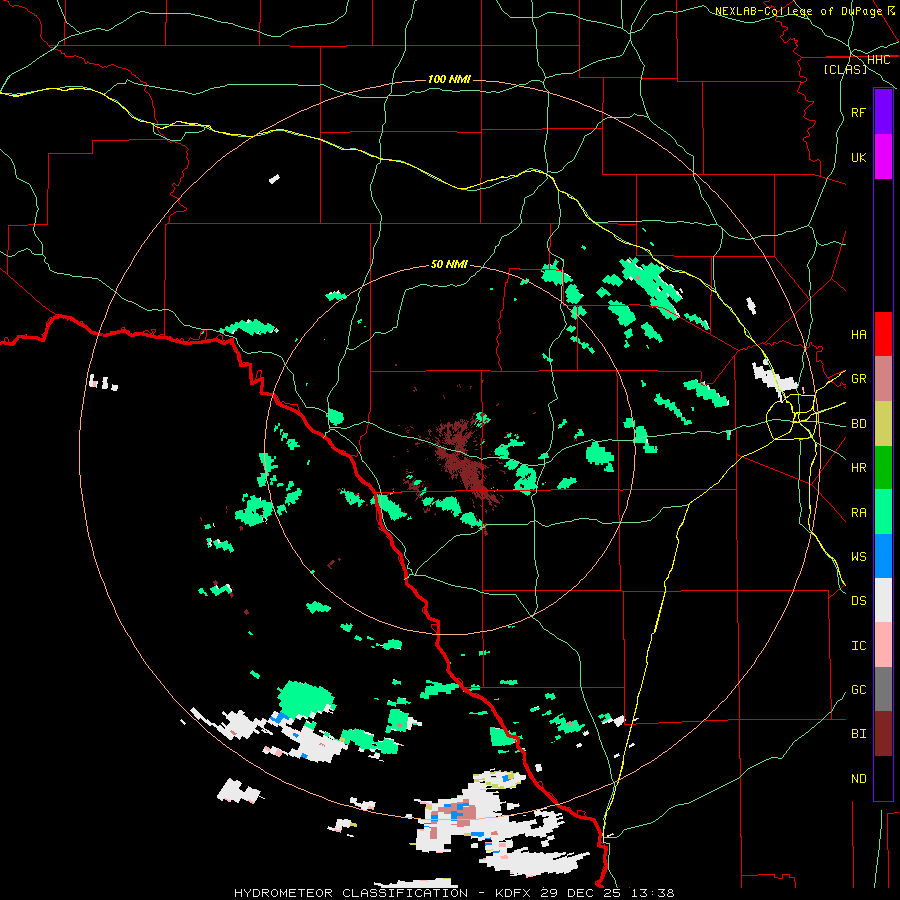Click the DS white legend swatch
This screenshot has width=900, height=900.
(883, 600)
